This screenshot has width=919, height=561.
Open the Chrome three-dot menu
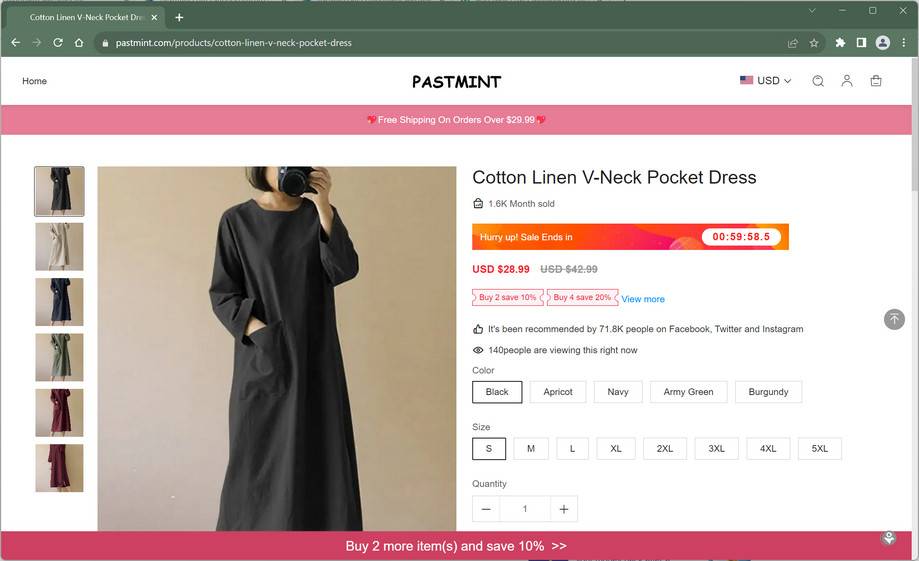(903, 43)
